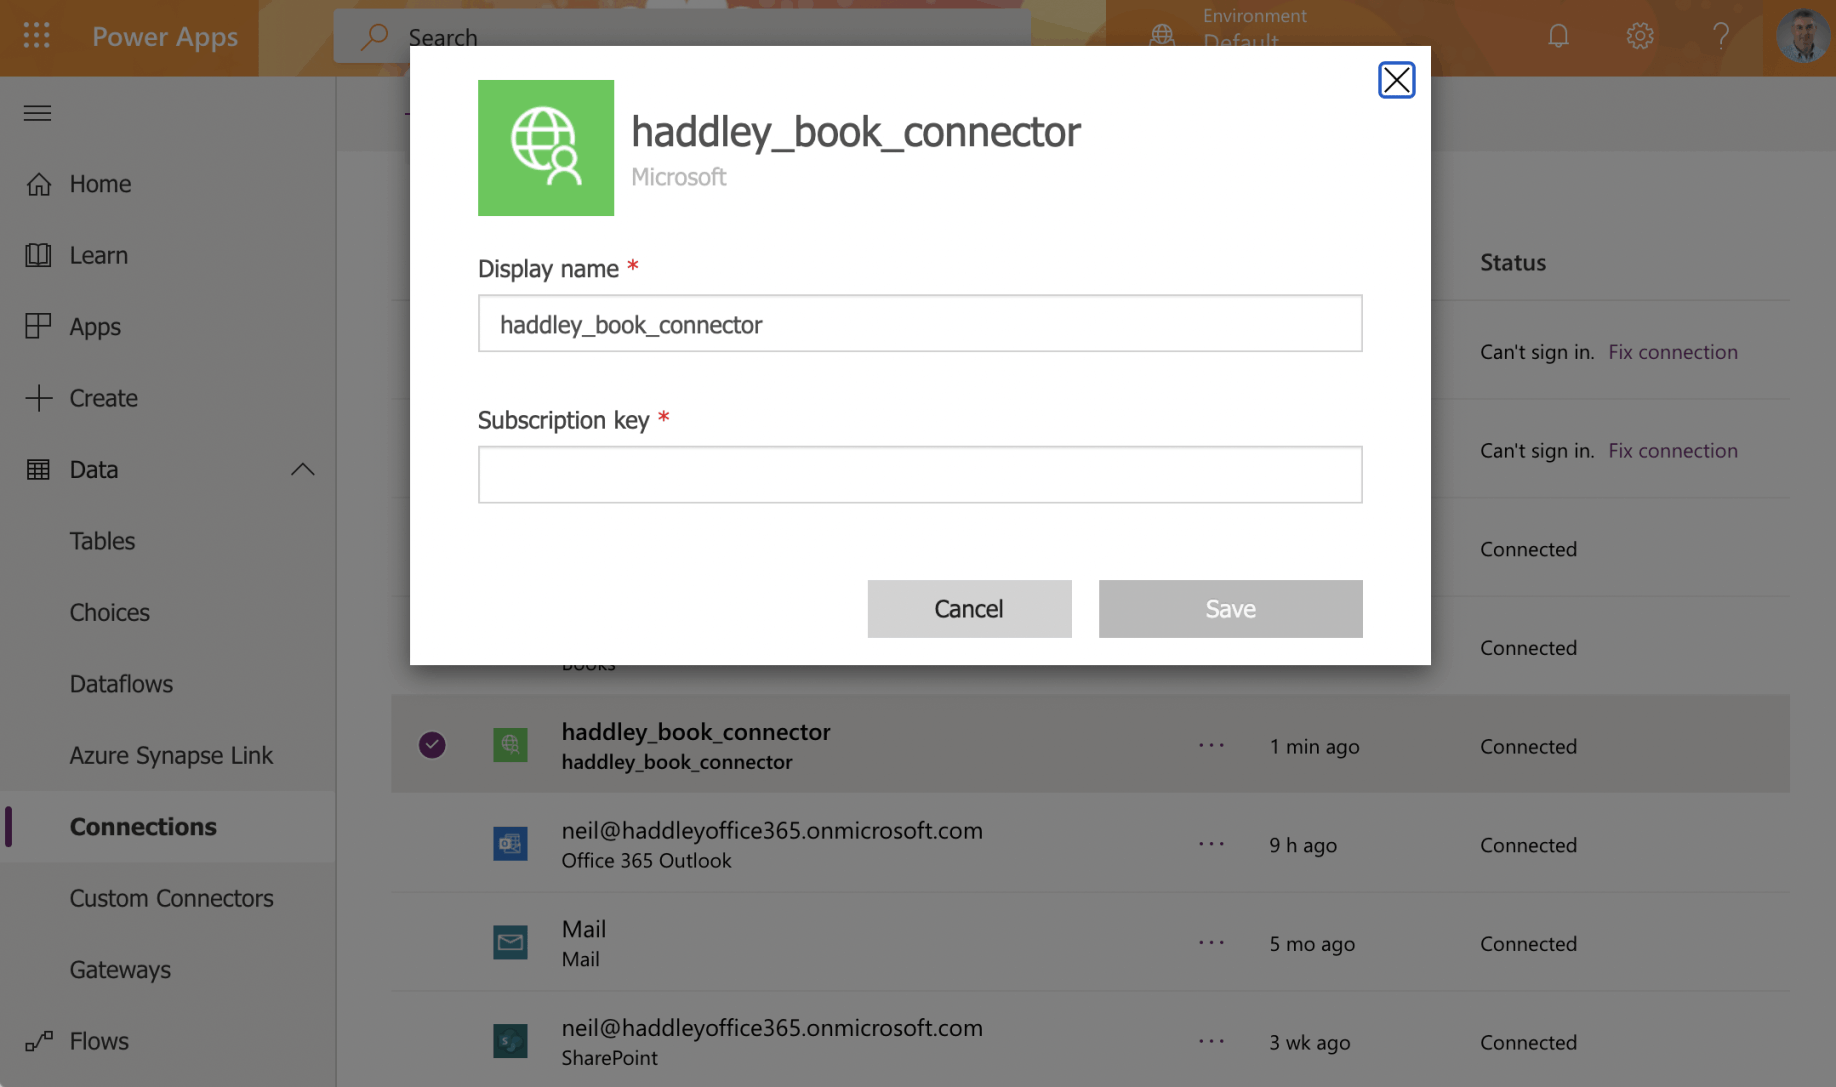Viewport: 1836px width, 1087px height.
Task: Click the Learn book icon
Action: pyautogui.click(x=38, y=255)
